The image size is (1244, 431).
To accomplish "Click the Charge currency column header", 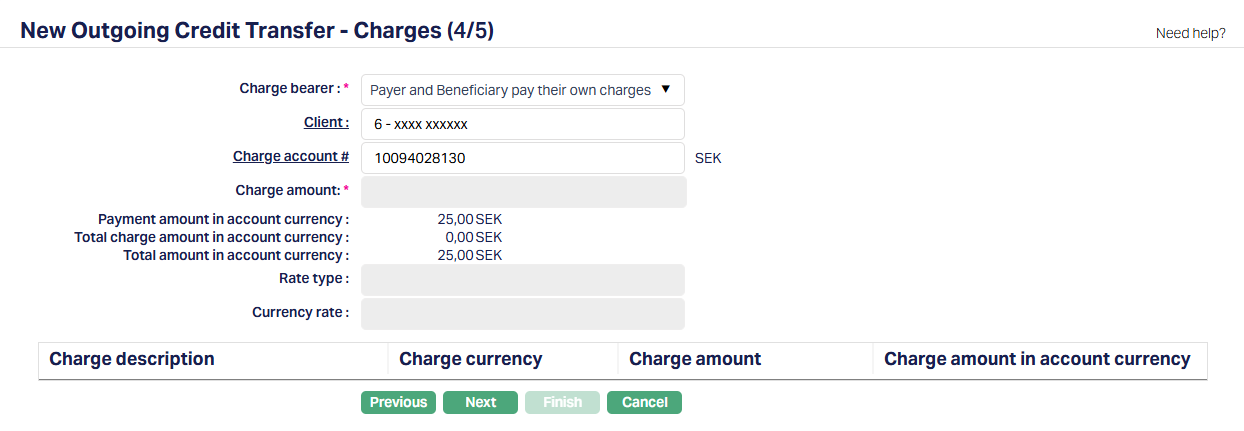I will pos(471,359).
